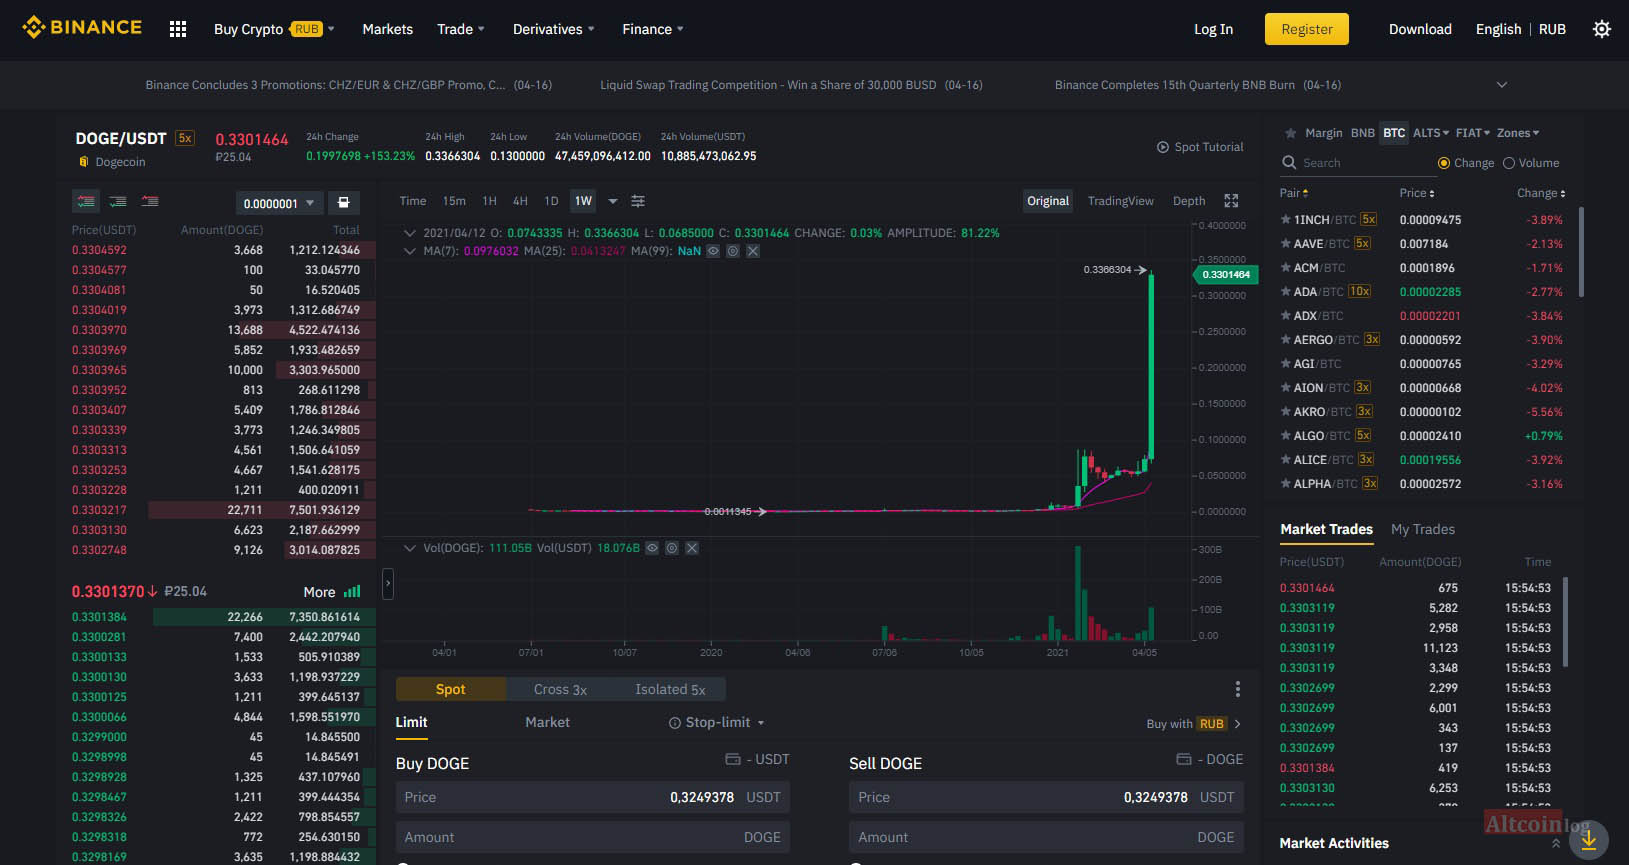The image size is (1629, 865).
Task: Expand the side panel arrow handle
Action: click(x=388, y=583)
